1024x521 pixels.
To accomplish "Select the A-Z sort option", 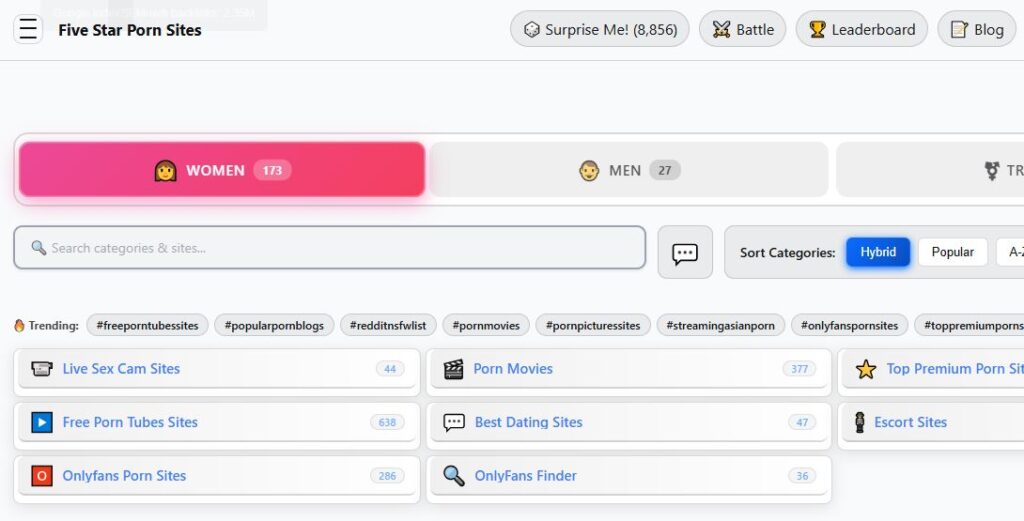I will (1010, 252).
